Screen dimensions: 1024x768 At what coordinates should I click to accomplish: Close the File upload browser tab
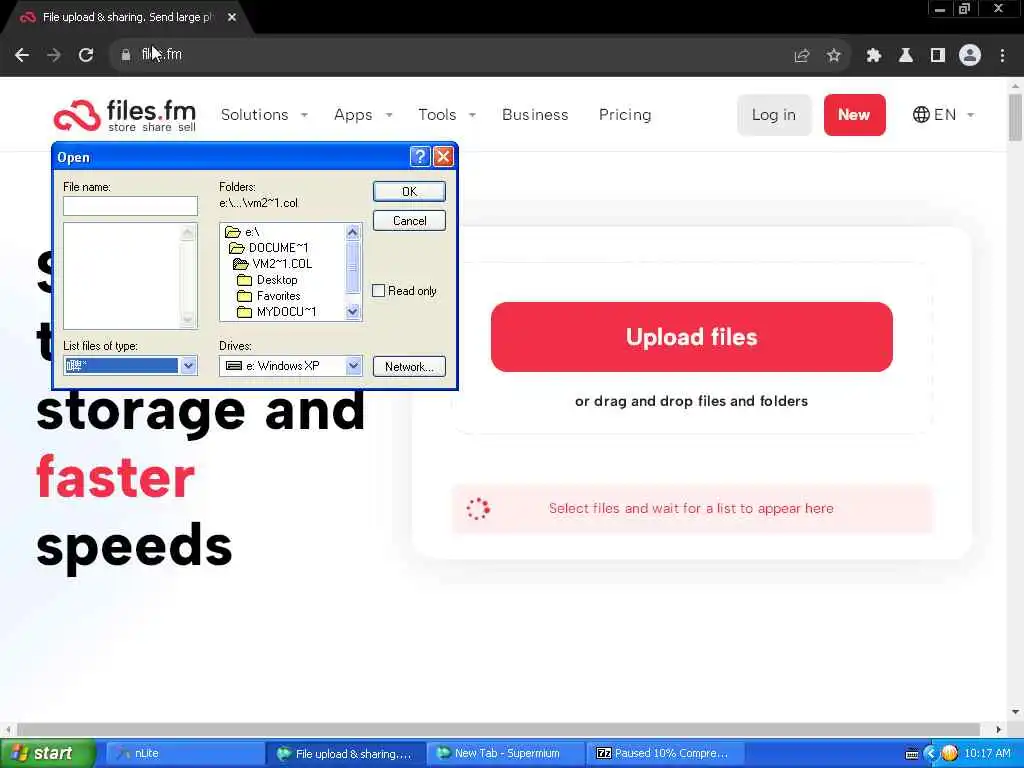(232, 17)
